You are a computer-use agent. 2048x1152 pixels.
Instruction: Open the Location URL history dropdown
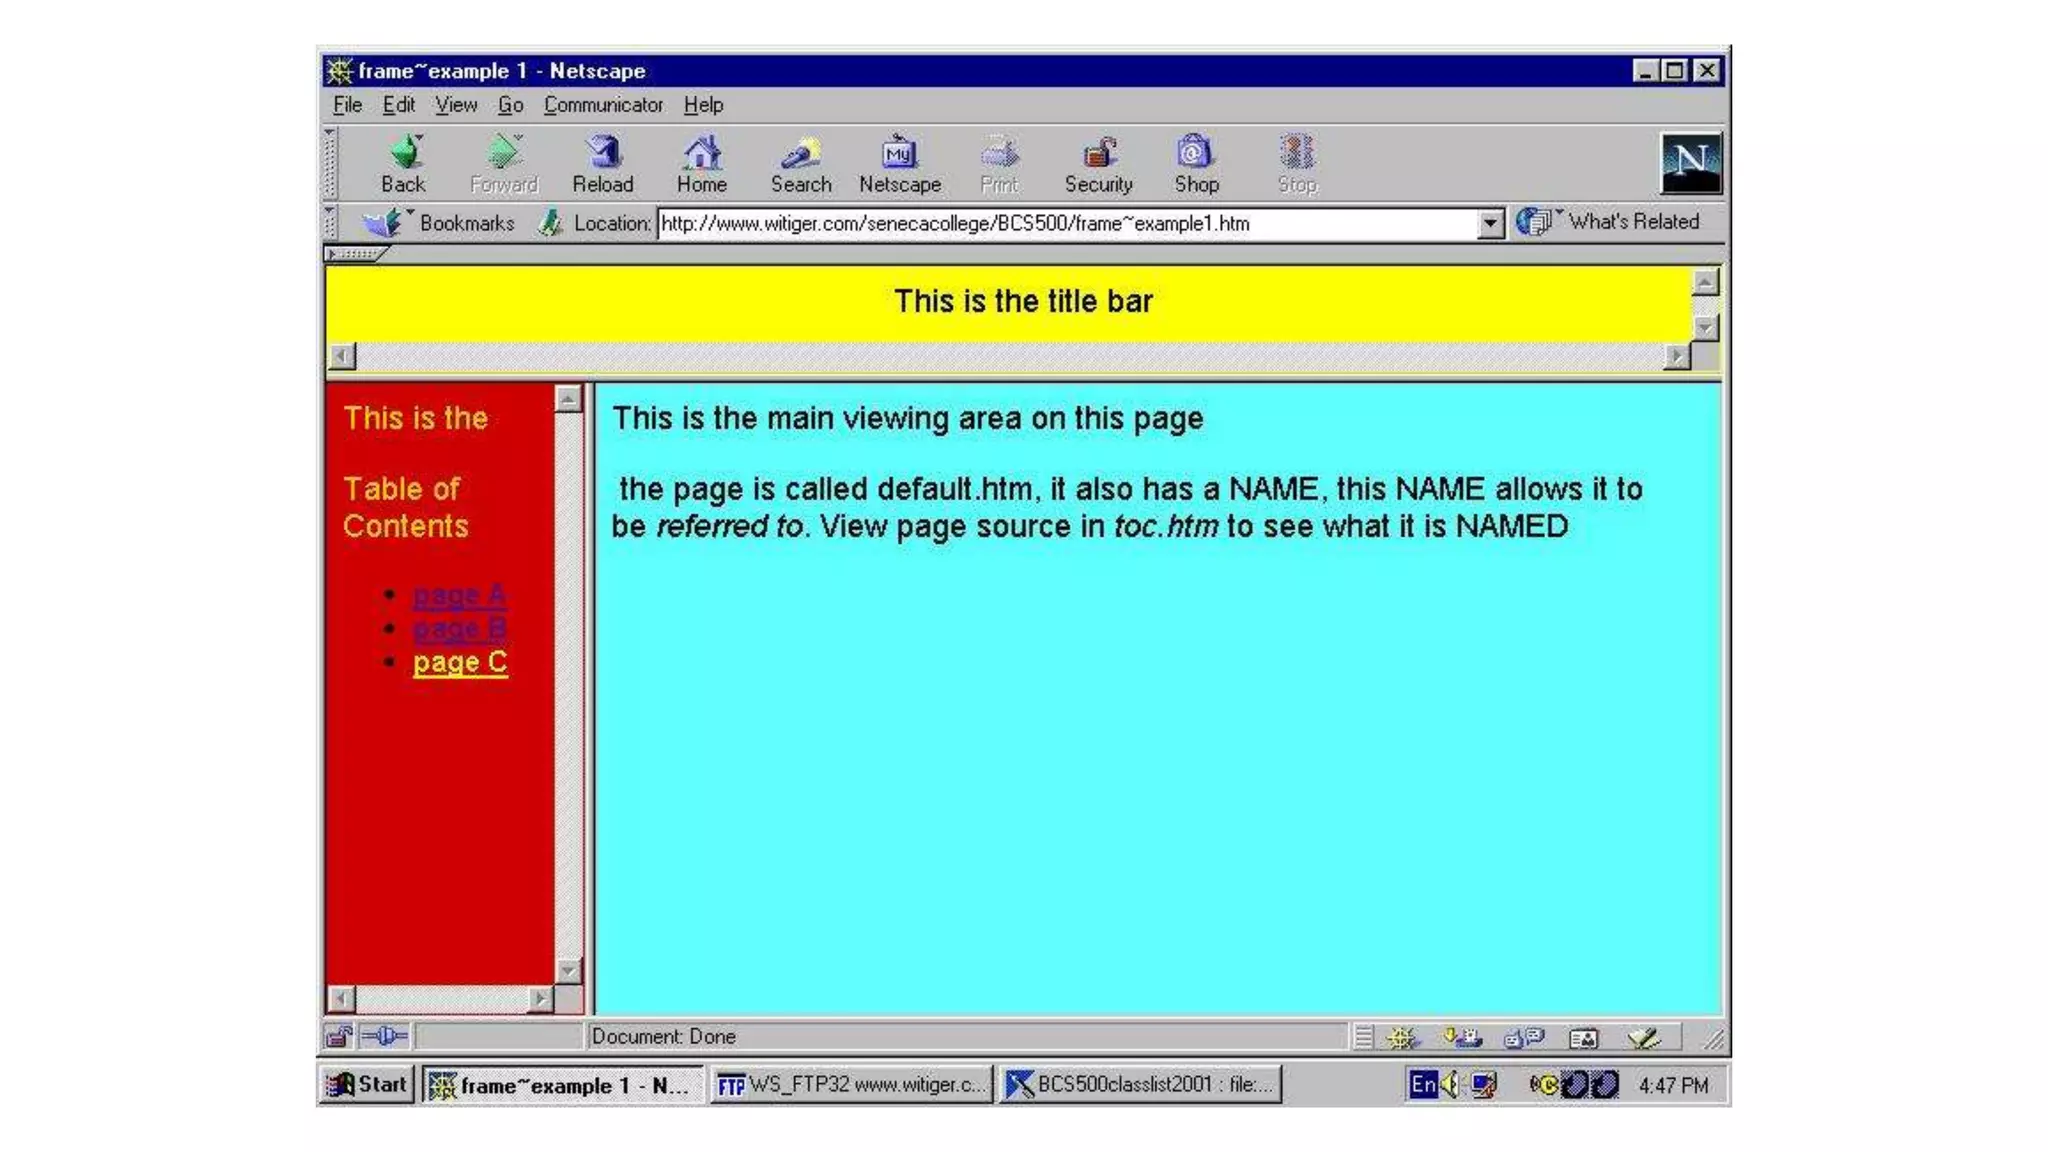point(1490,224)
